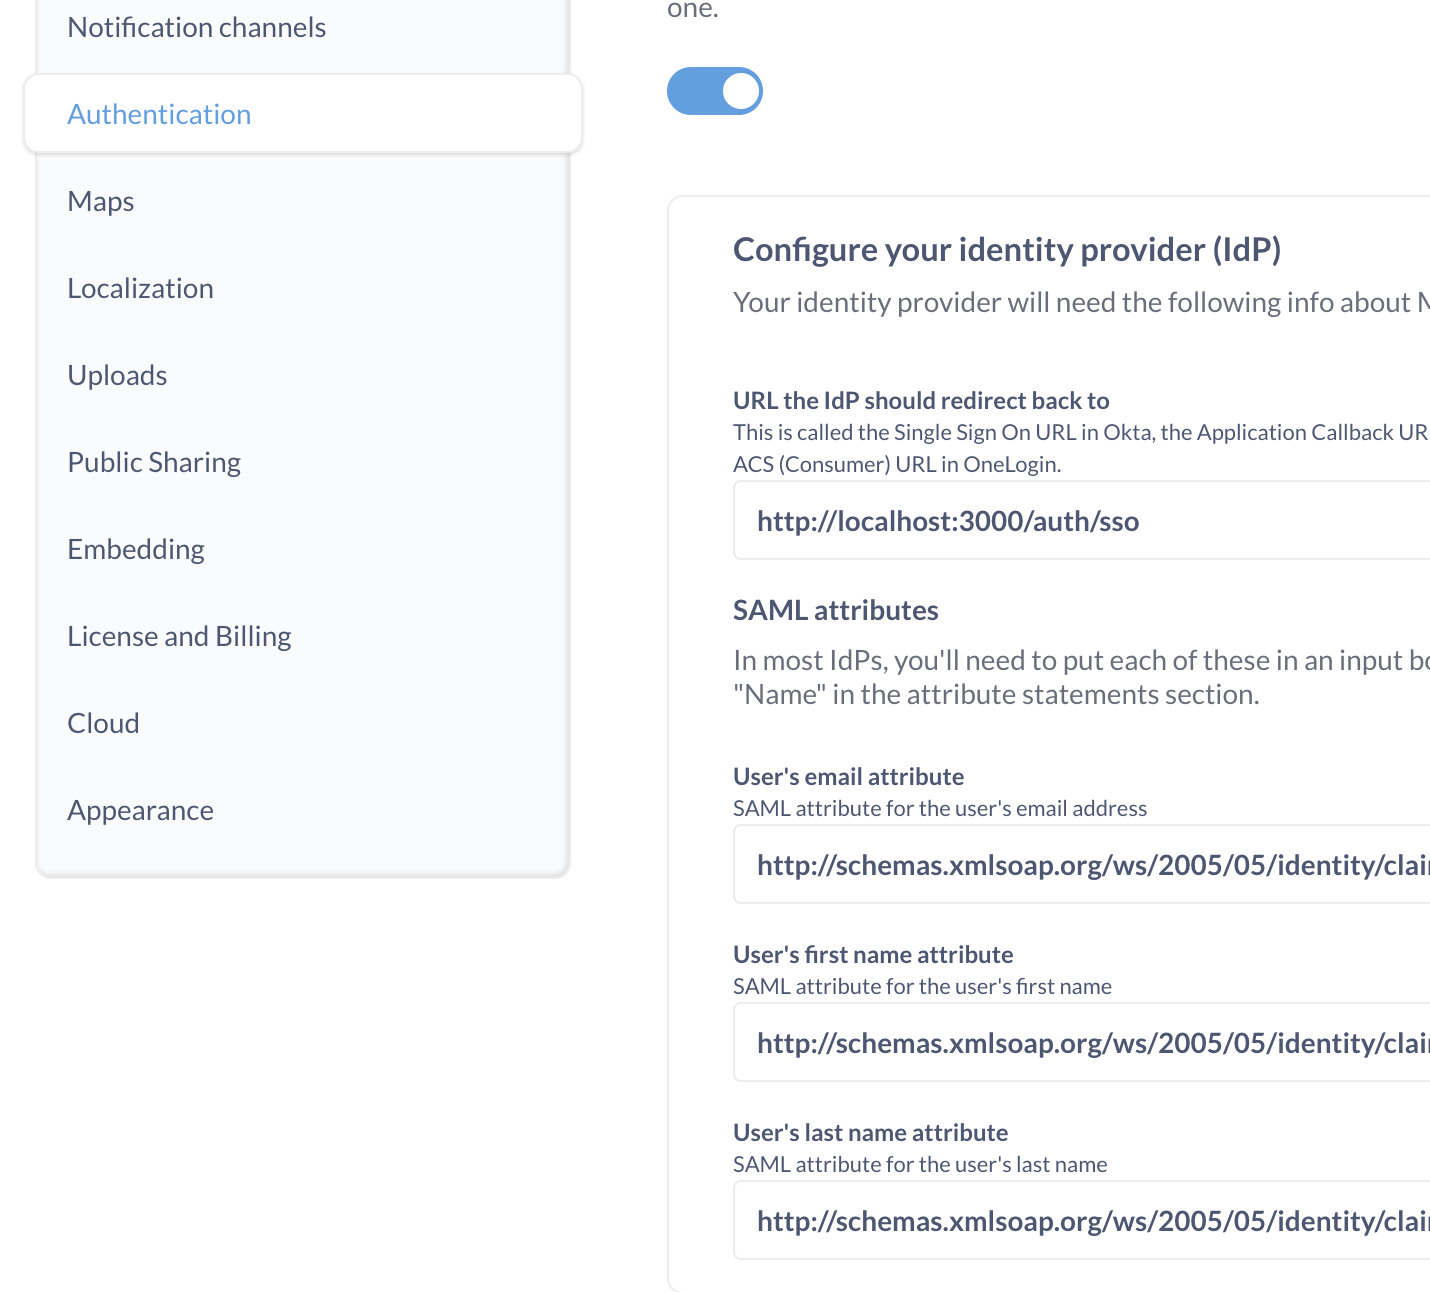This screenshot has width=1430, height=1292.
Task: Click the "SAML attributes" section heading
Action: click(835, 611)
